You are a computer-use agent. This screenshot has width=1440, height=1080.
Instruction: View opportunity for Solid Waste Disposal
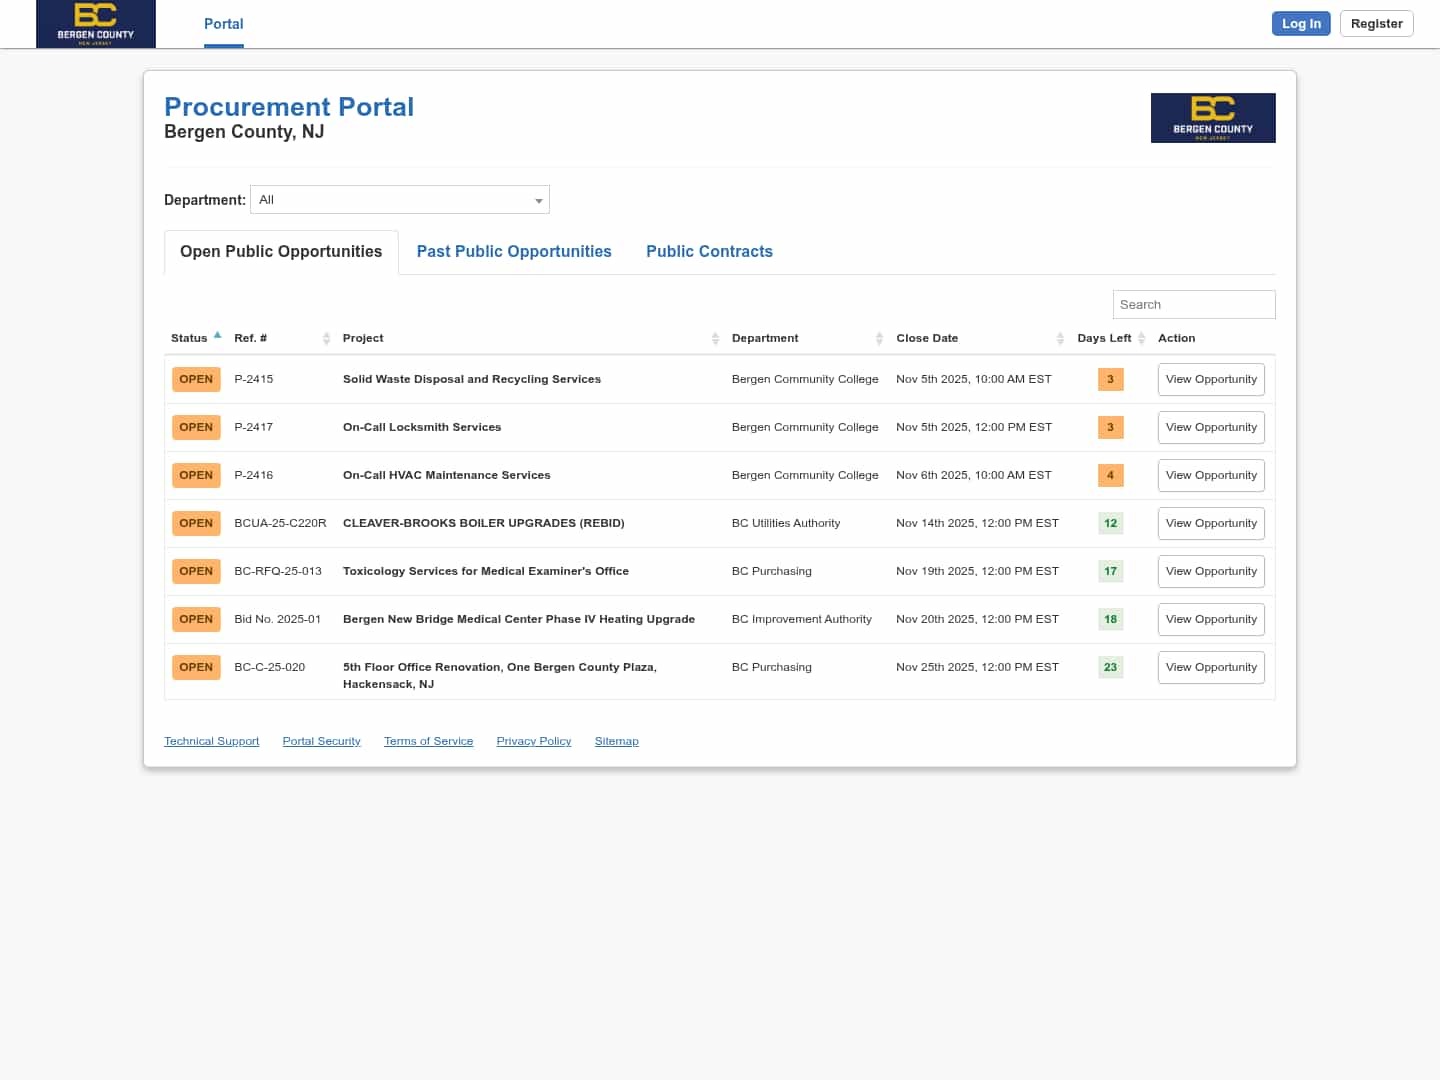point(1210,380)
